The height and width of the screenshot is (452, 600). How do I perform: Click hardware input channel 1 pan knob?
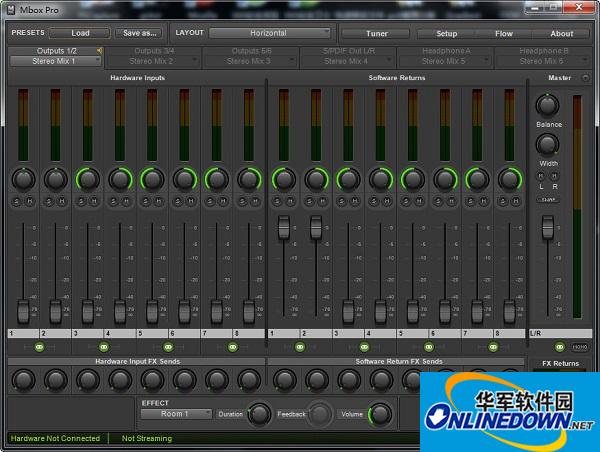[22, 180]
